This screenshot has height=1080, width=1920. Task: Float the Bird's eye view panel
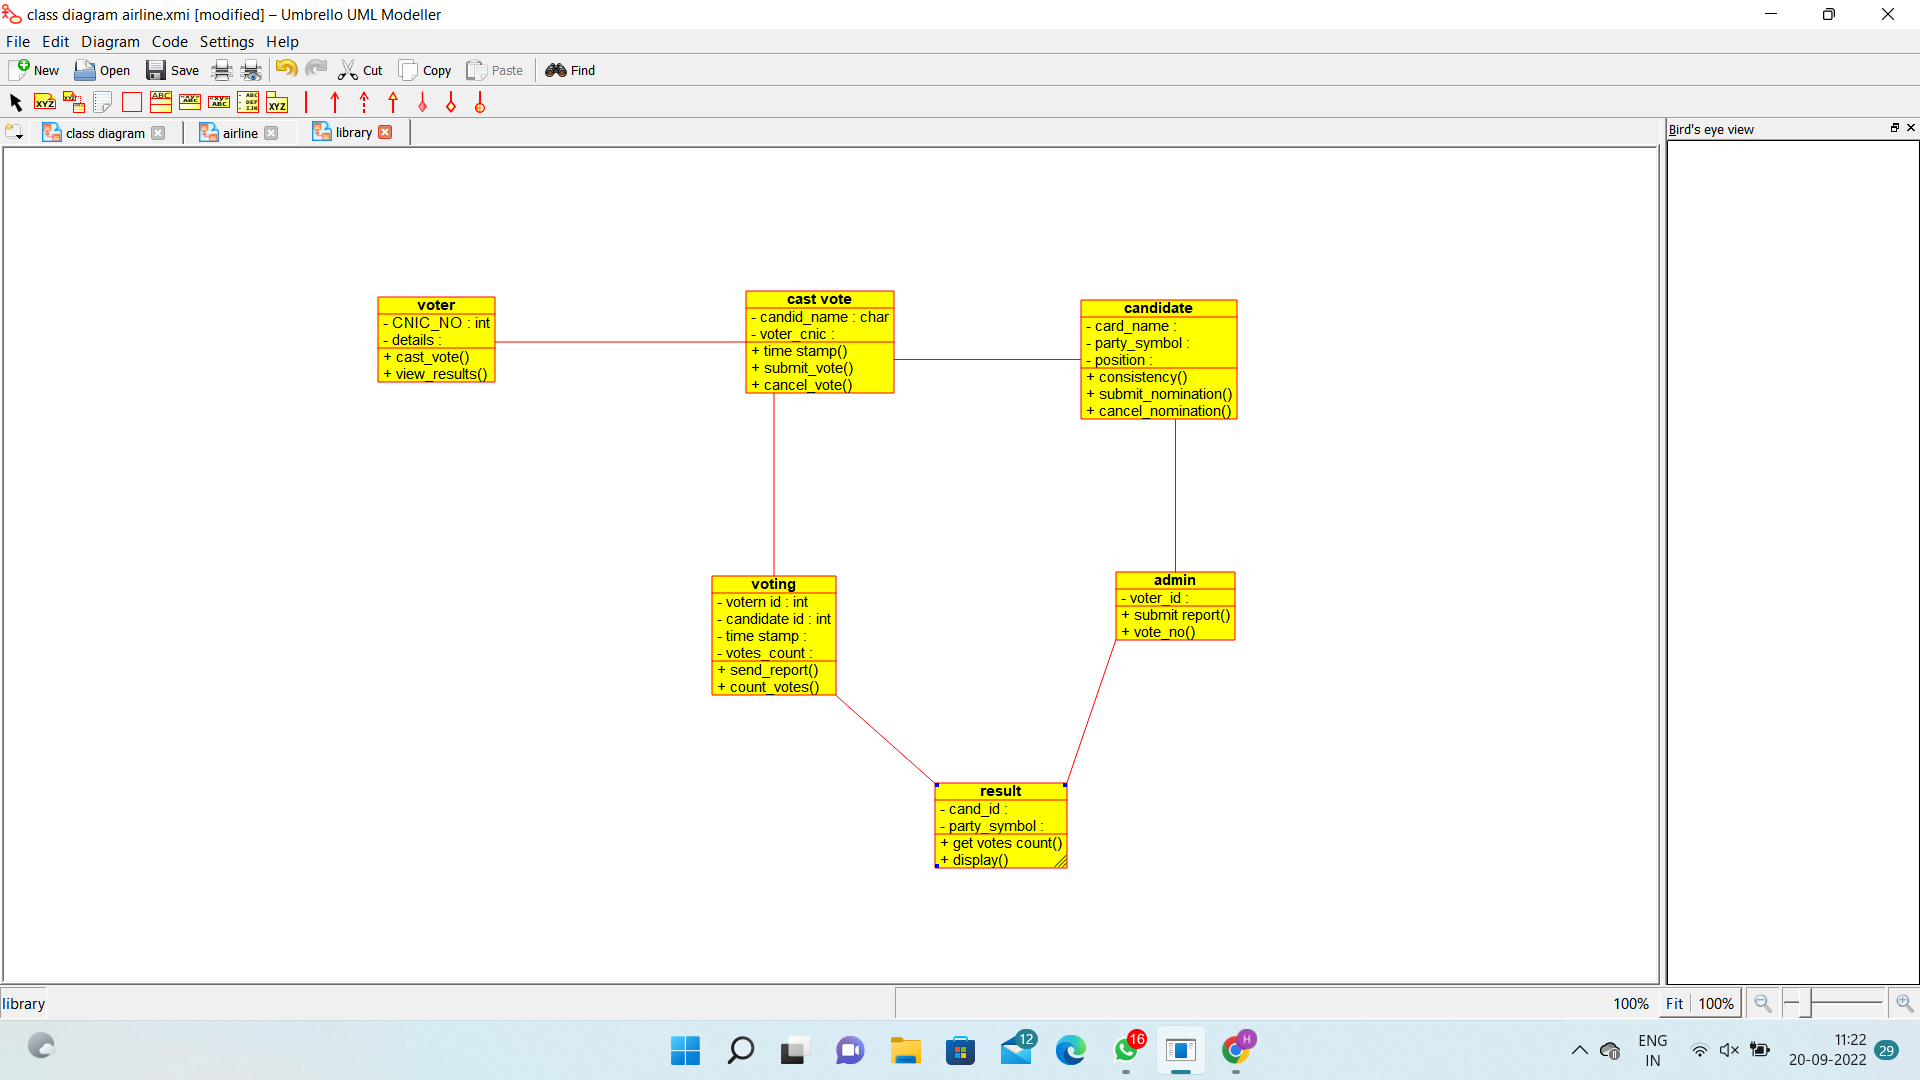(1894, 128)
